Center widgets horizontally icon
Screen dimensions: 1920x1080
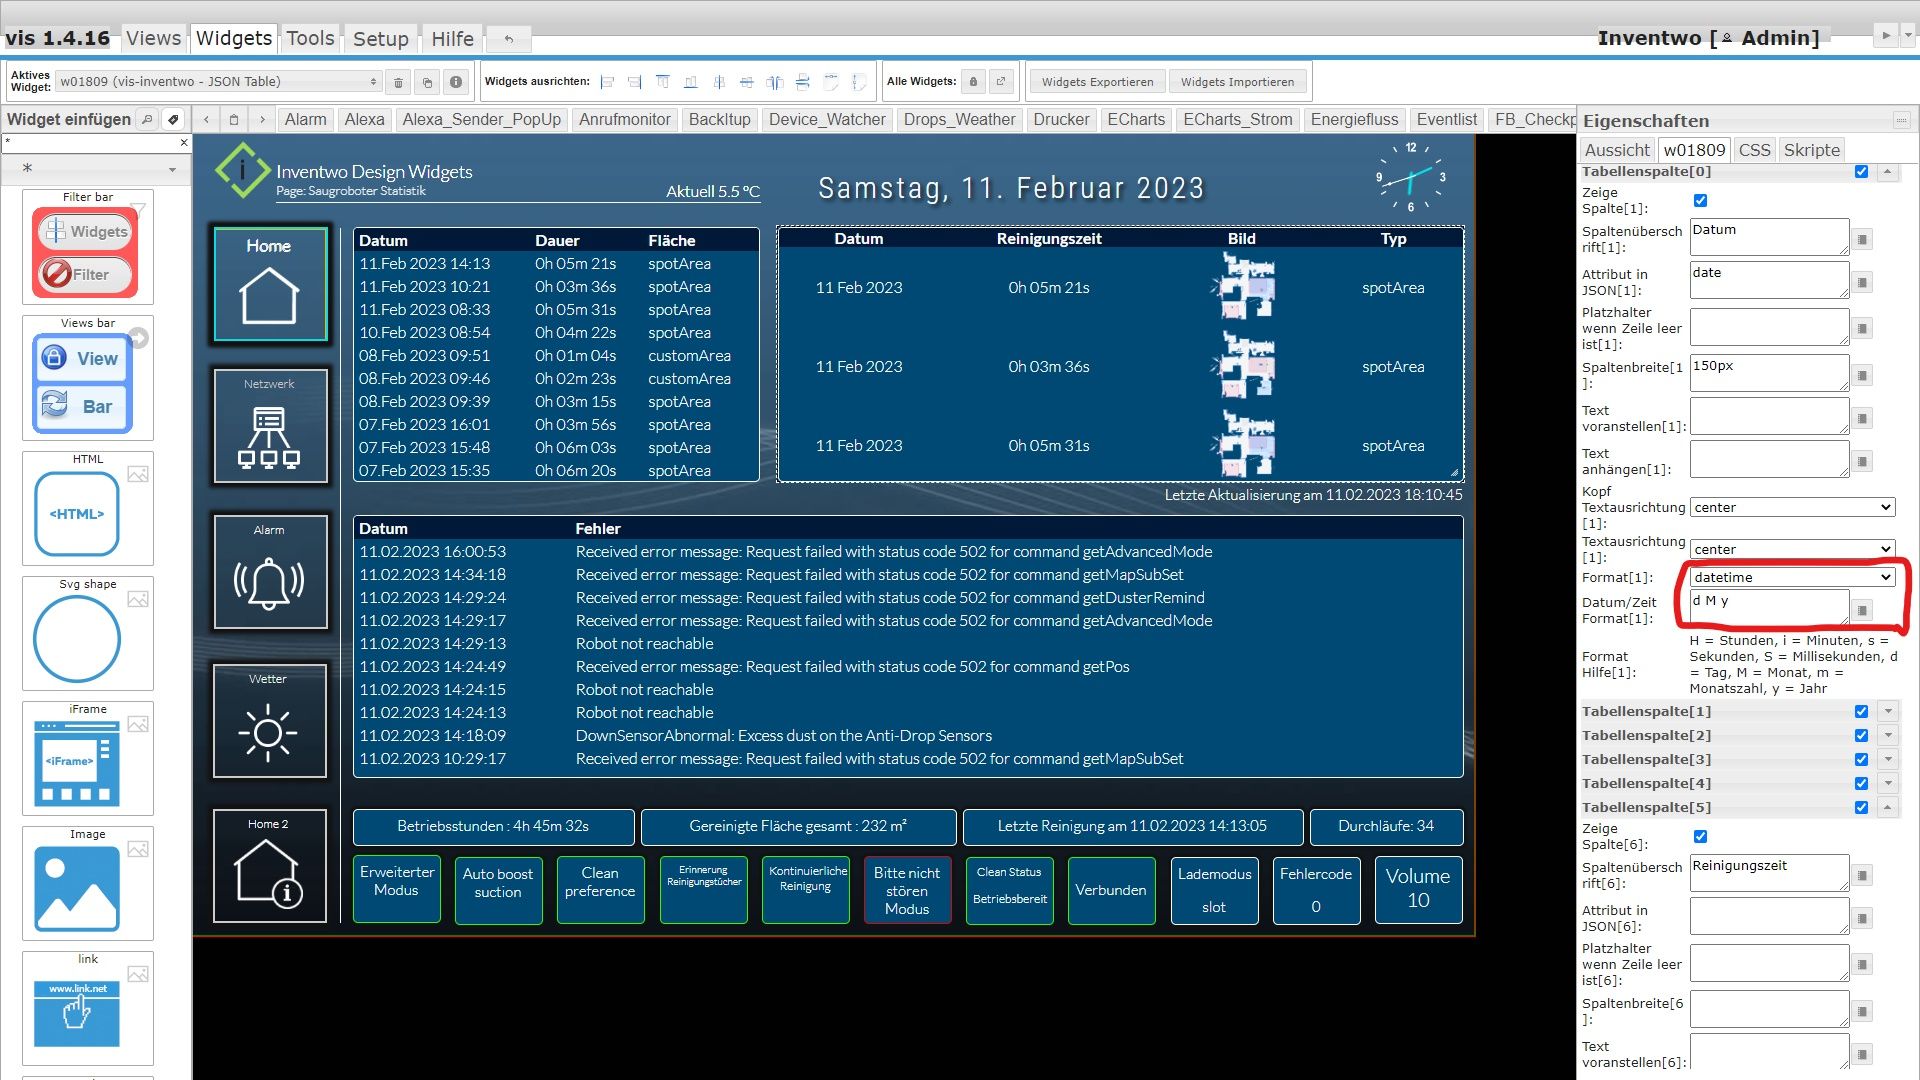[x=718, y=82]
